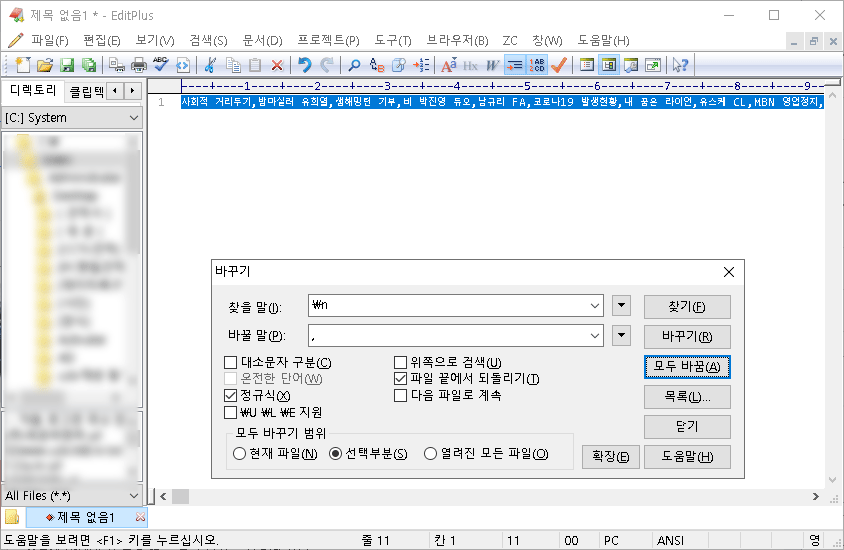Open 파일(F) menu
The image size is (844, 550).
50,40
